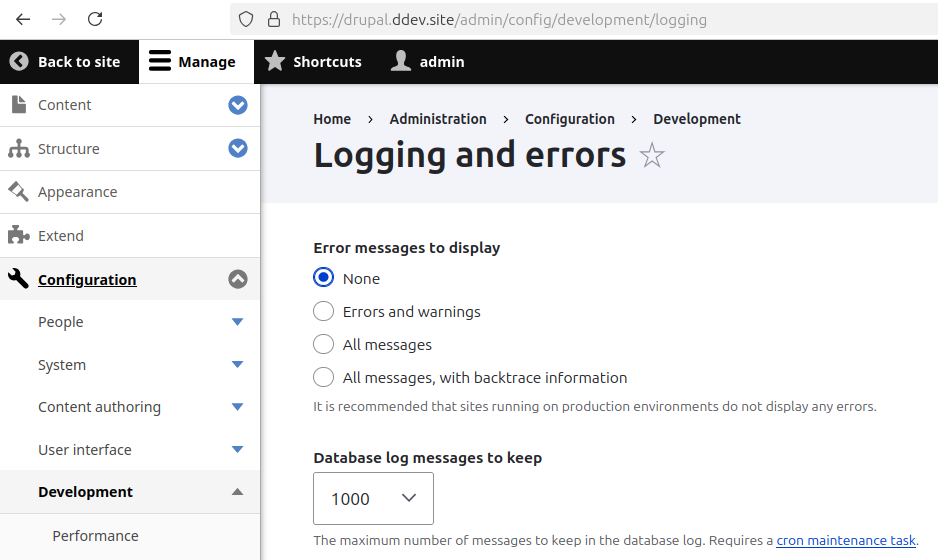
Task: Click the browser URL address field
Action: [x=600, y=19]
